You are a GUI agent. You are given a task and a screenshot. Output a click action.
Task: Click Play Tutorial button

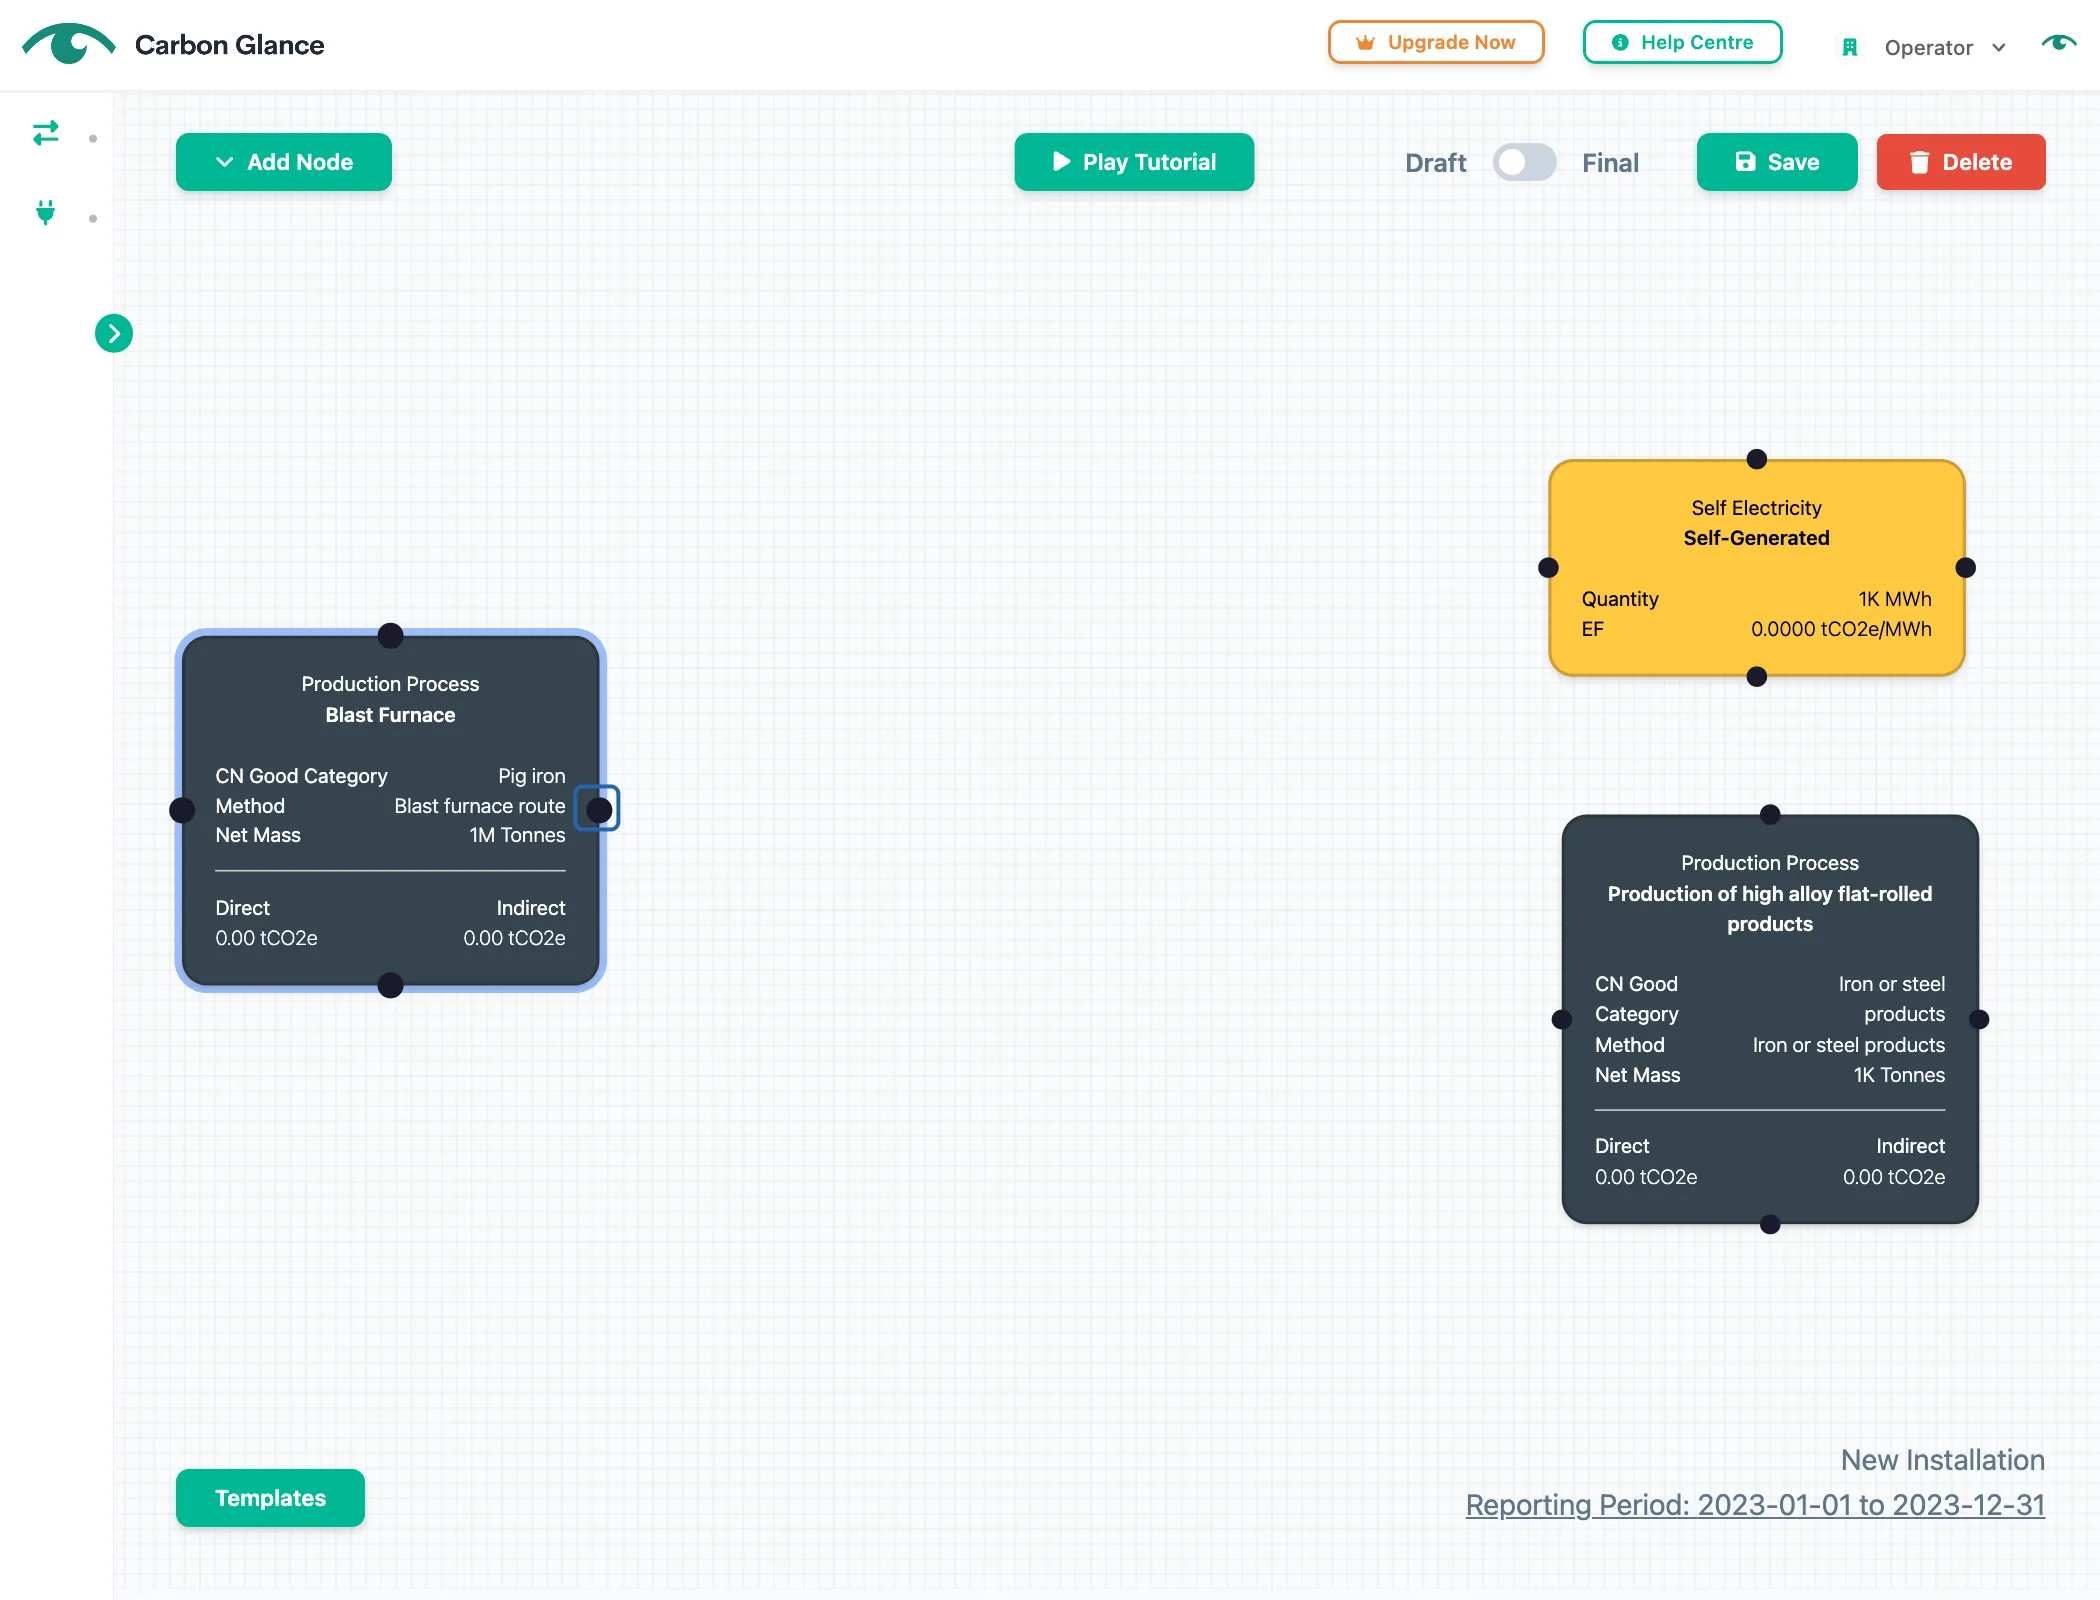[x=1134, y=162]
